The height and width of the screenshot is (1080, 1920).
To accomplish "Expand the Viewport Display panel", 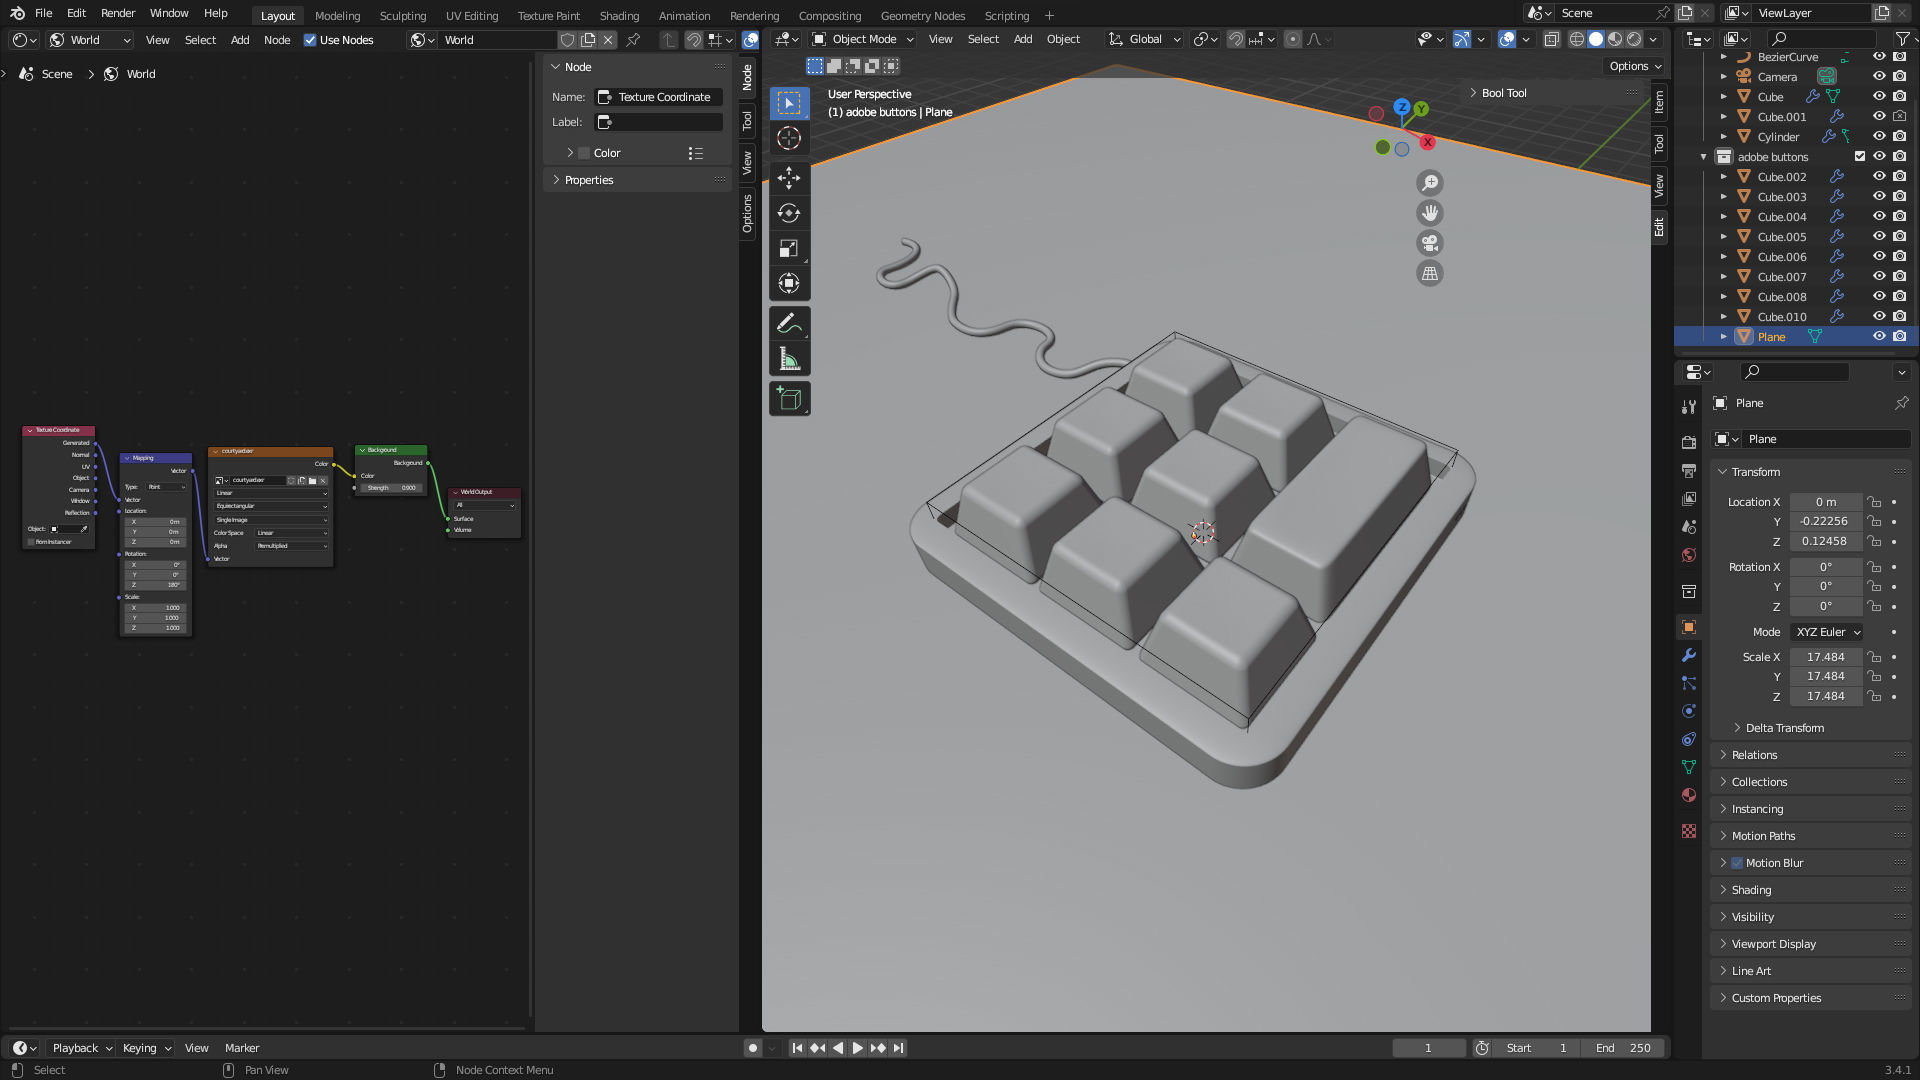I will coord(1773,944).
